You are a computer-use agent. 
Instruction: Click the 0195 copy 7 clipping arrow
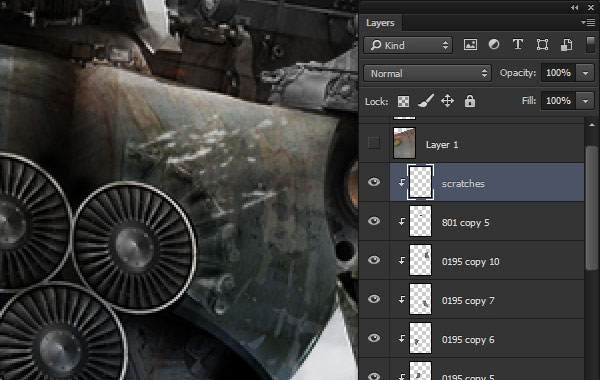pos(401,300)
